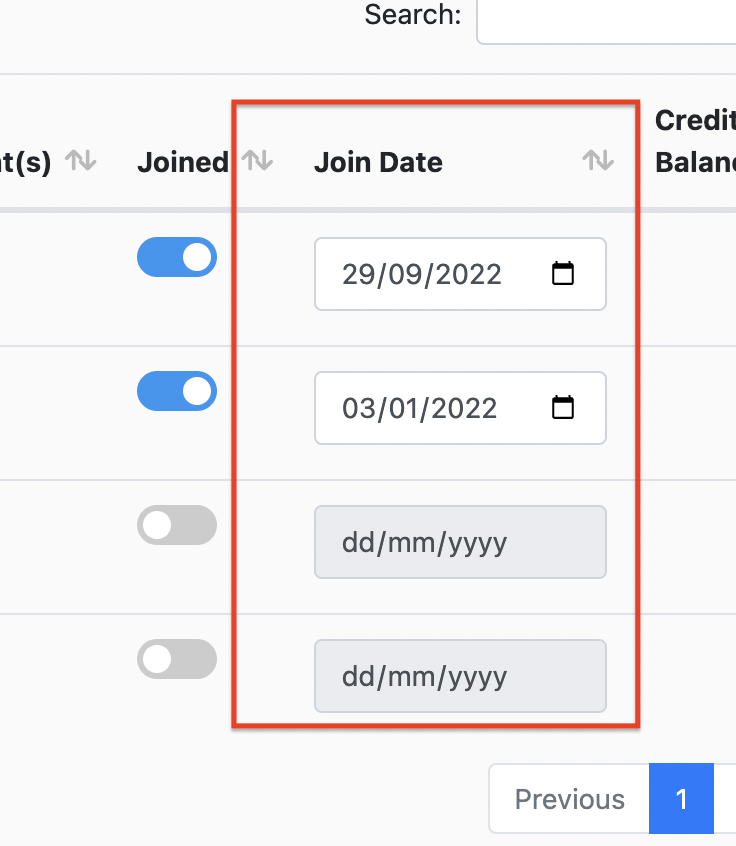Disable the Joined toggle in first row
Screen dimensions: 736x846
point(177,257)
